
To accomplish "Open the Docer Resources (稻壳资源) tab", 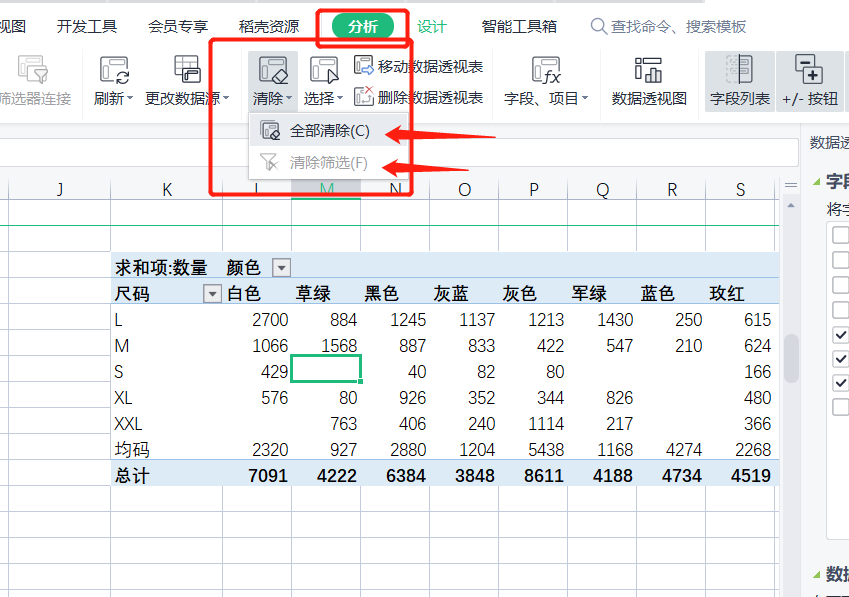I will tap(269, 27).
